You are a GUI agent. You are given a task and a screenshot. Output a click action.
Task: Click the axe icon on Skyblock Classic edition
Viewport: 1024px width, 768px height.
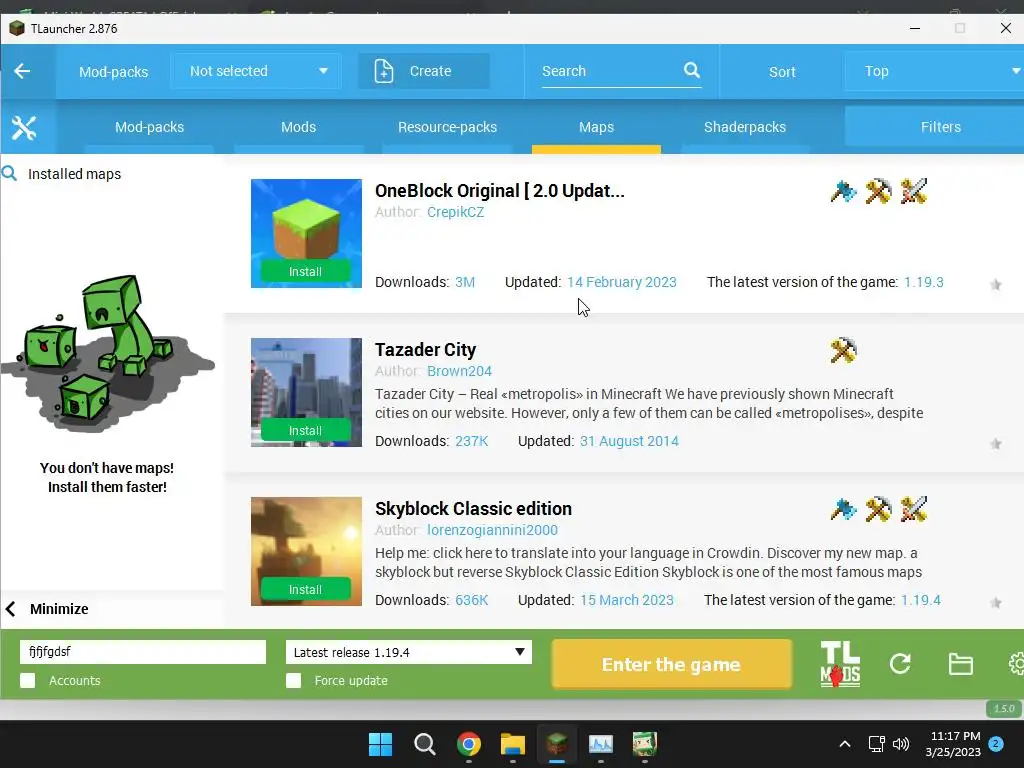[x=843, y=509]
